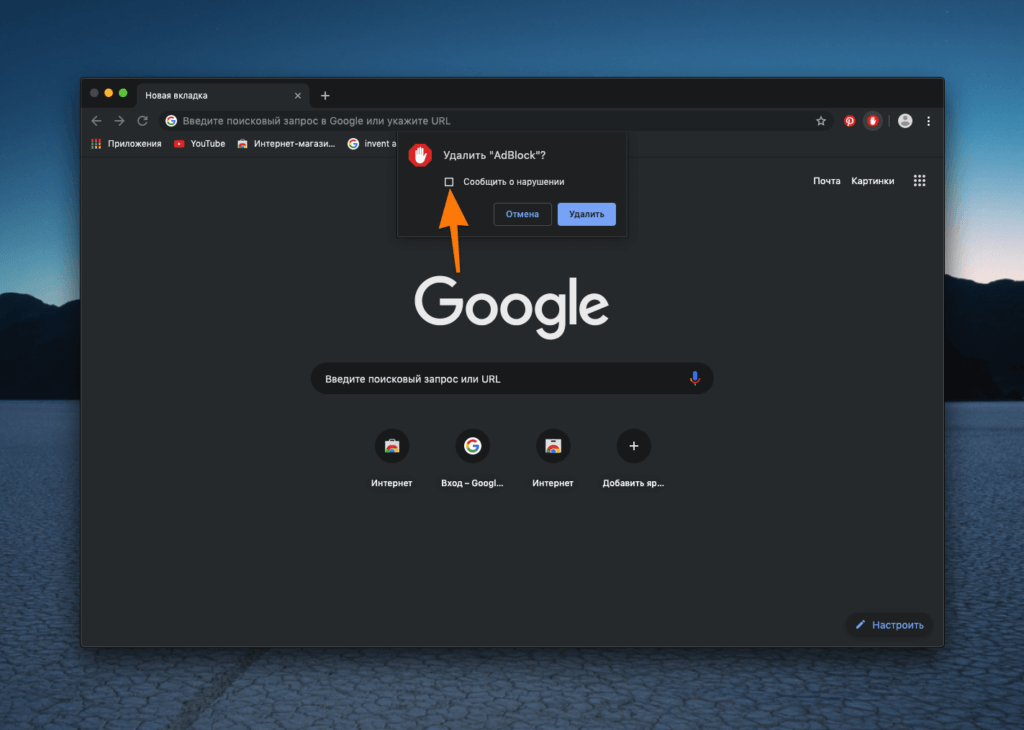Open the Вход – Googl... shortcut tile
Viewport: 1024px width, 730px height.
(472, 458)
